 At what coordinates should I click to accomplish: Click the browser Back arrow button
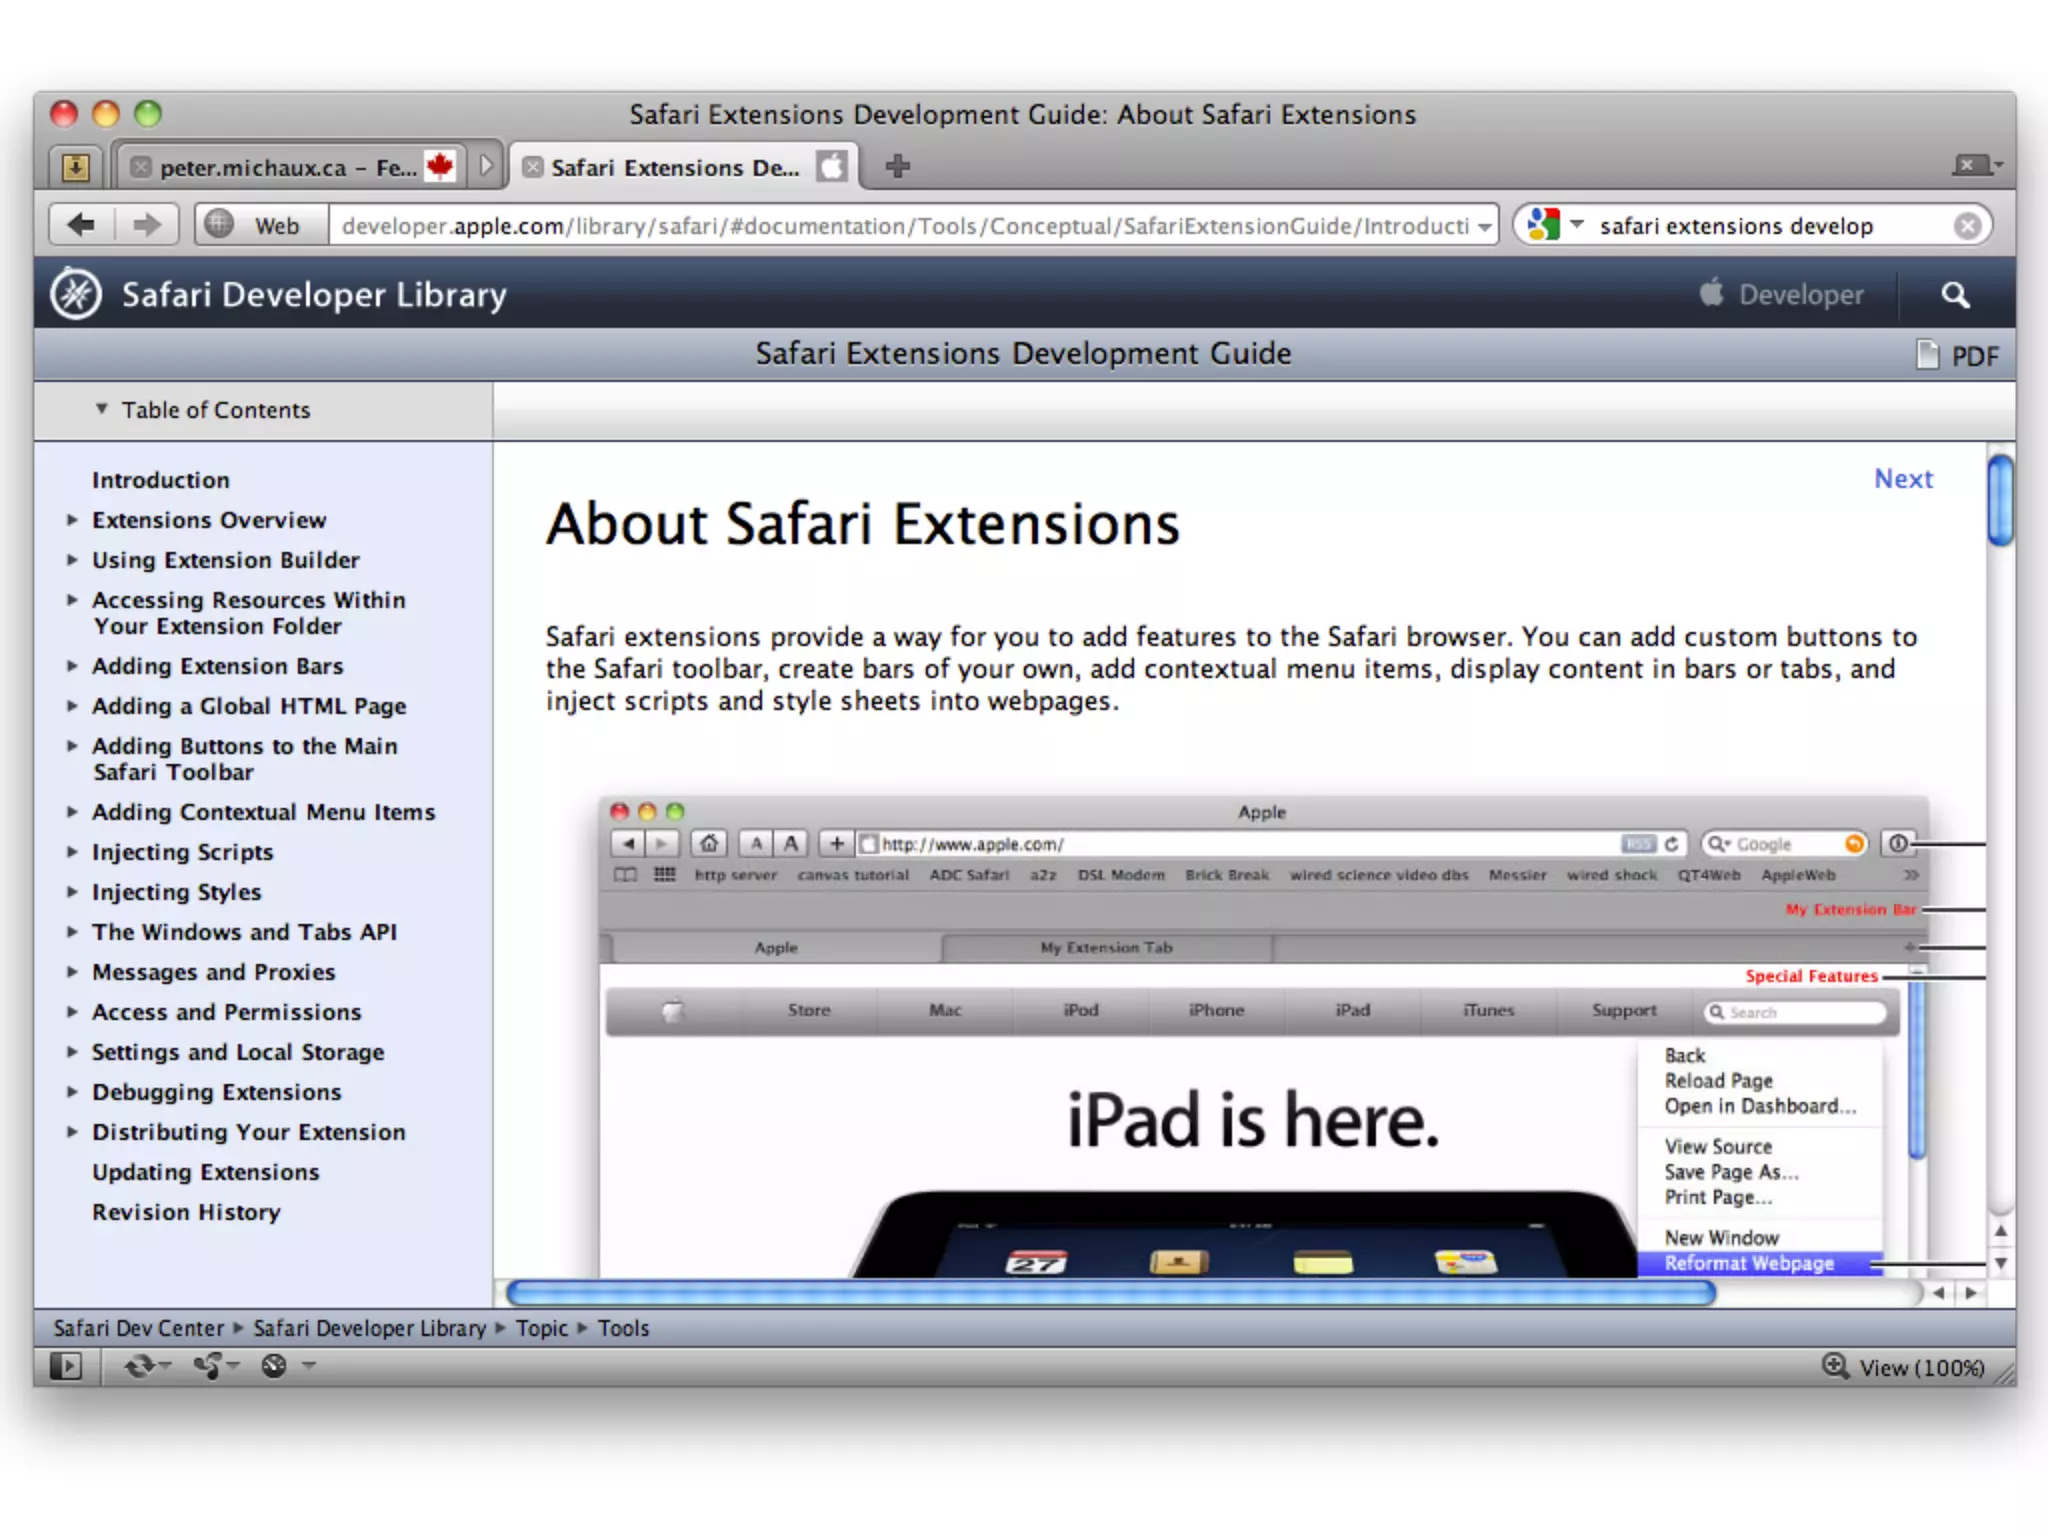82,225
